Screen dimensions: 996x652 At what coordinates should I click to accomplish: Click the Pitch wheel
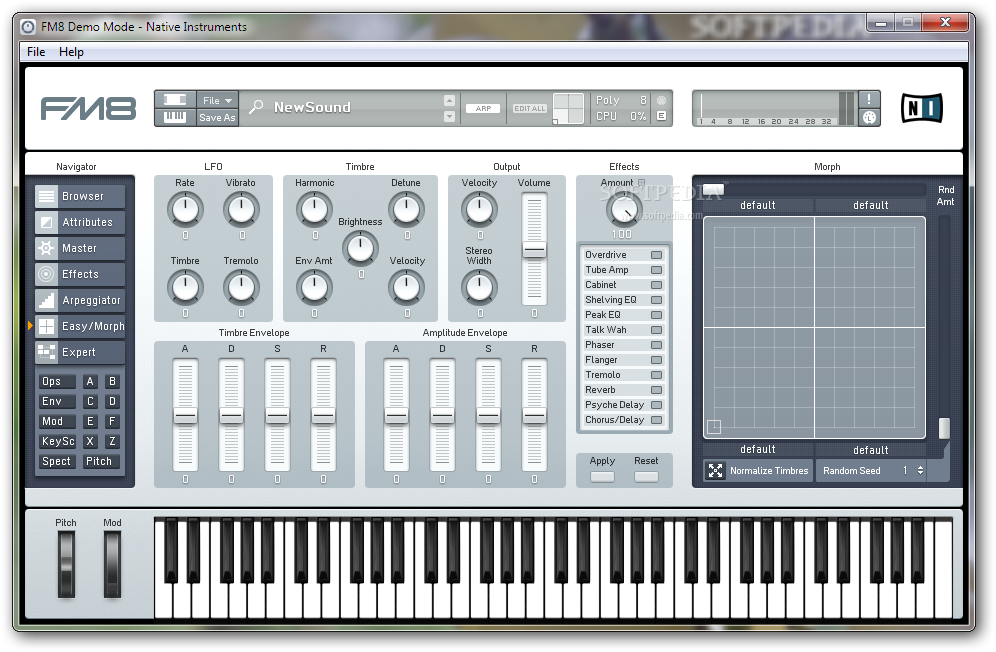coord(66,565)
